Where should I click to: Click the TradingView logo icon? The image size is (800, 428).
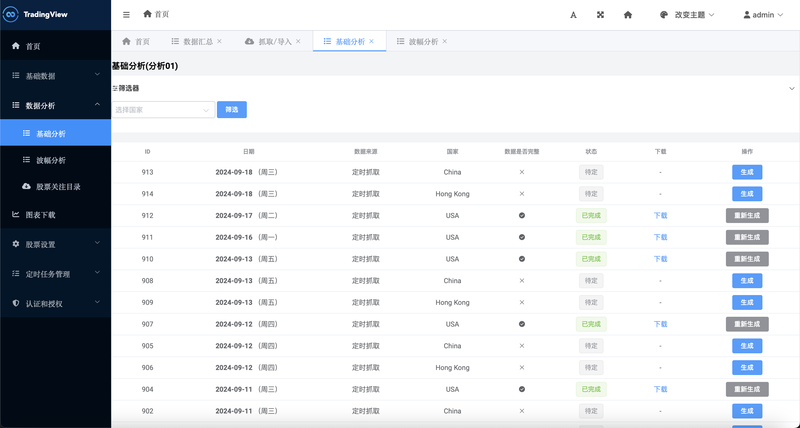tap(10, 15)
